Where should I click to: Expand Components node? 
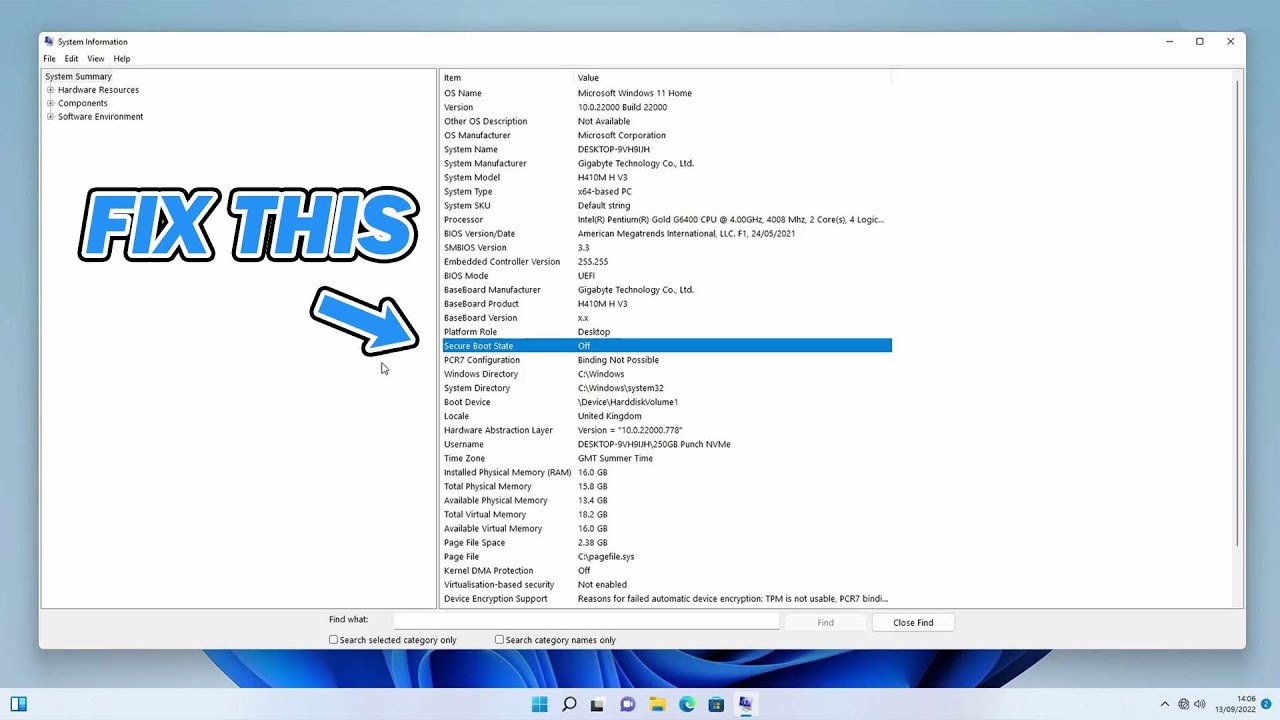click(x=50, y=103)
